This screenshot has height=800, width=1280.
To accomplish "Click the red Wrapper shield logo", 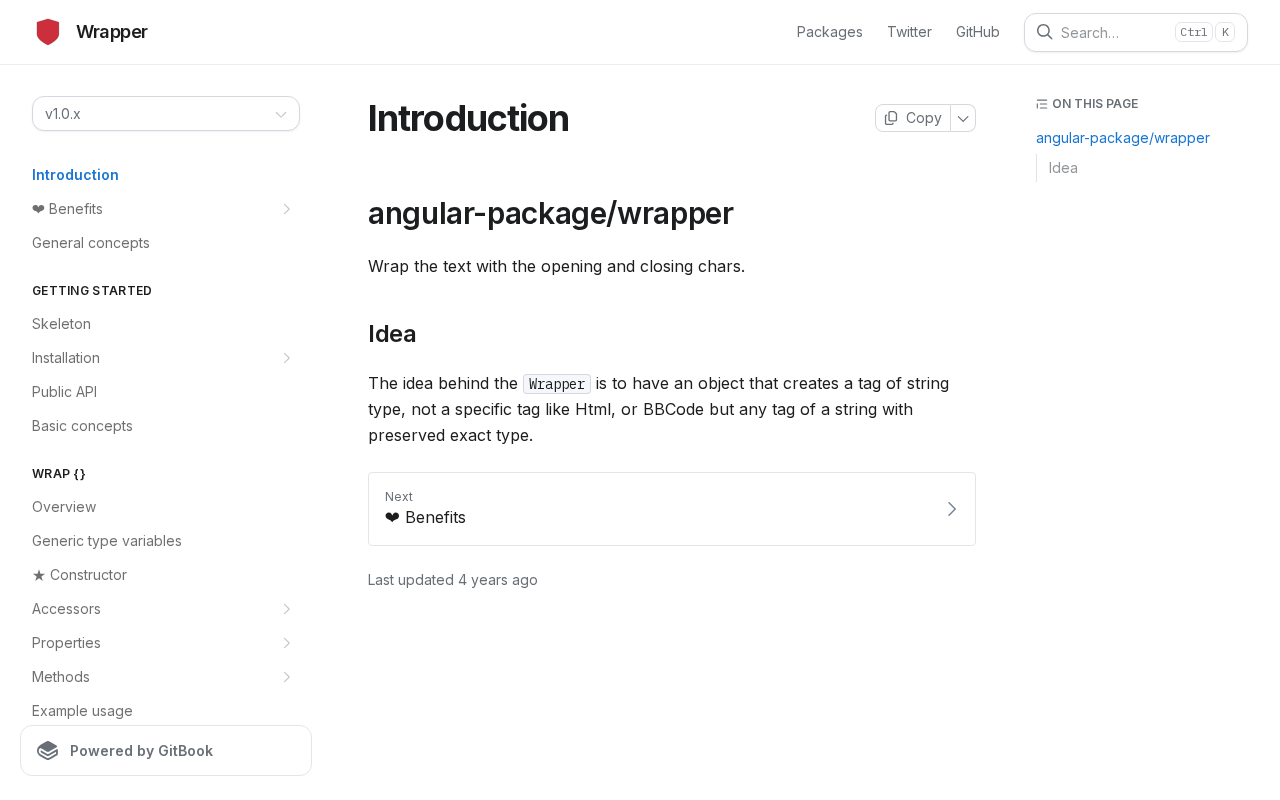I will click(x=48, y=32).
